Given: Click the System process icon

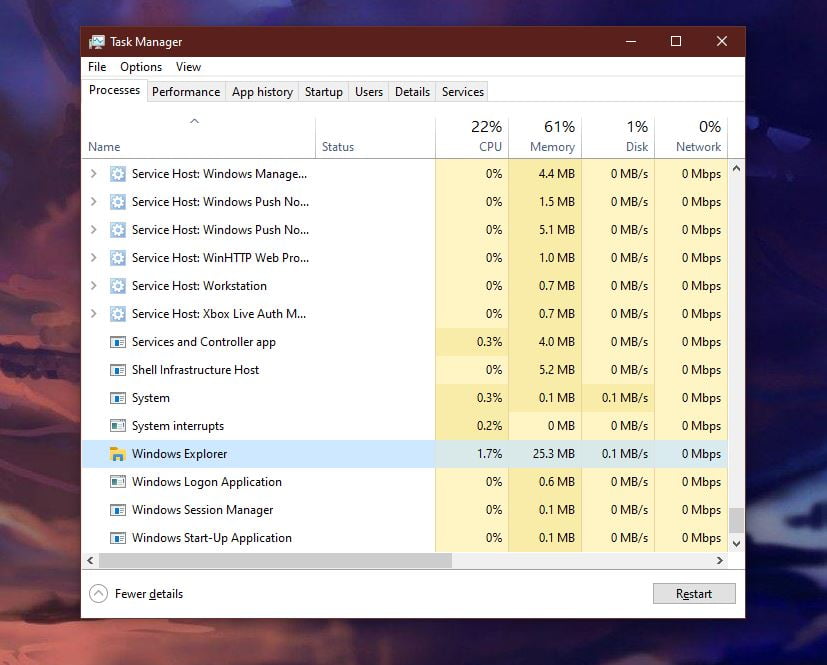Looking at the screenshot, I should (118, 398).
